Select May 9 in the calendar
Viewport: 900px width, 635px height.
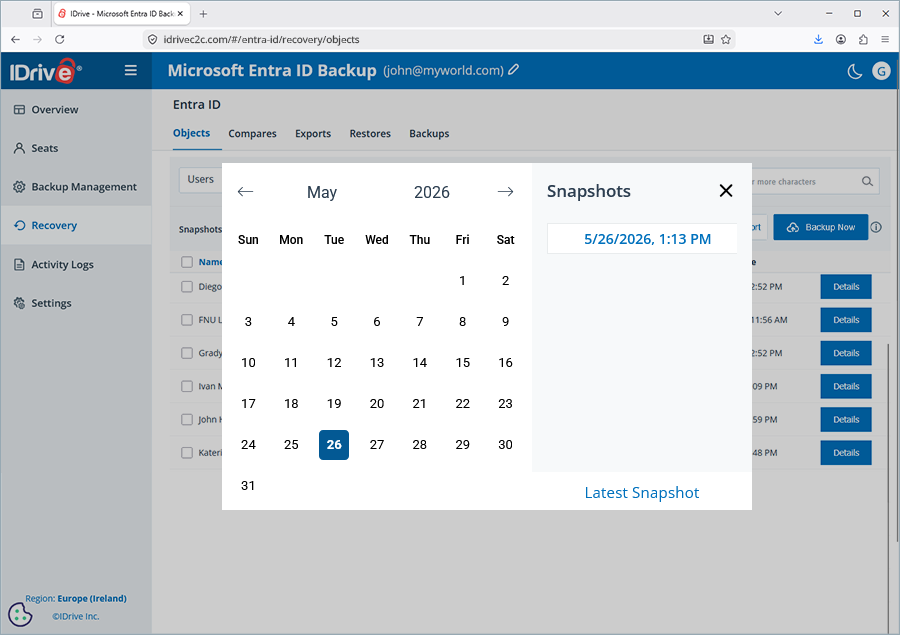click(x=505, y=322)
